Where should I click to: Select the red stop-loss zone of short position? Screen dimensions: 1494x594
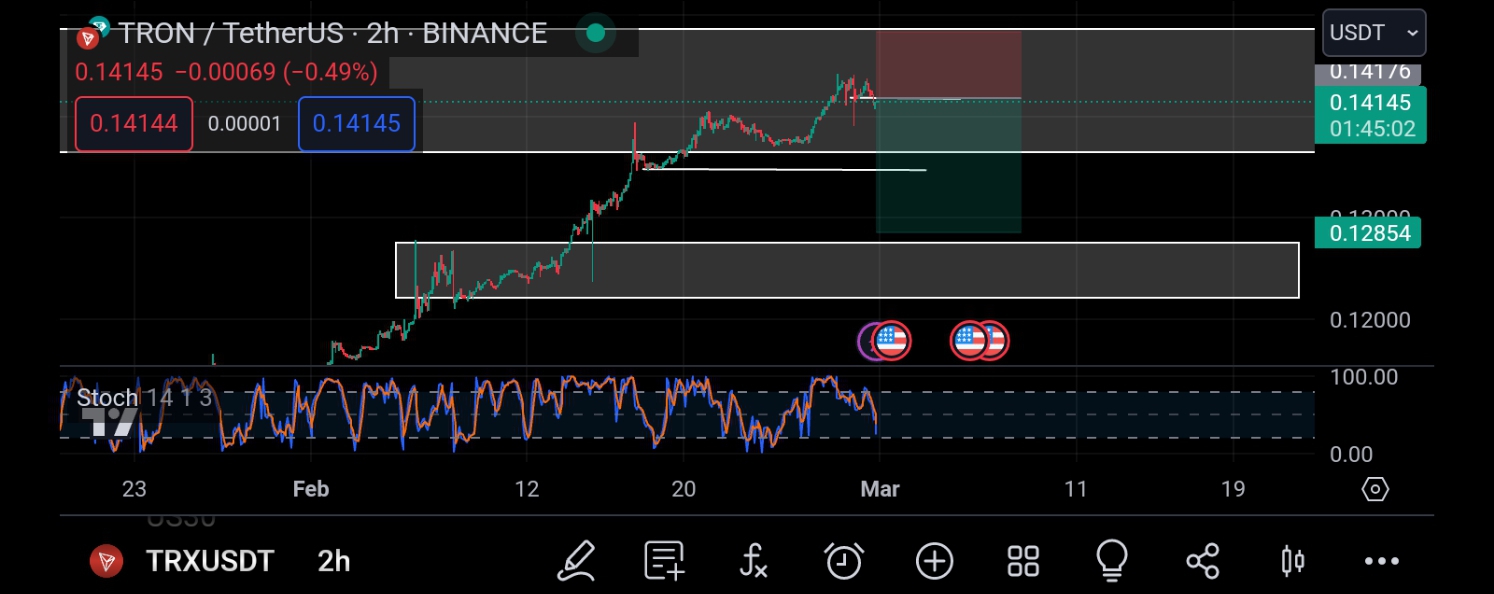click(x=948, y=64)
